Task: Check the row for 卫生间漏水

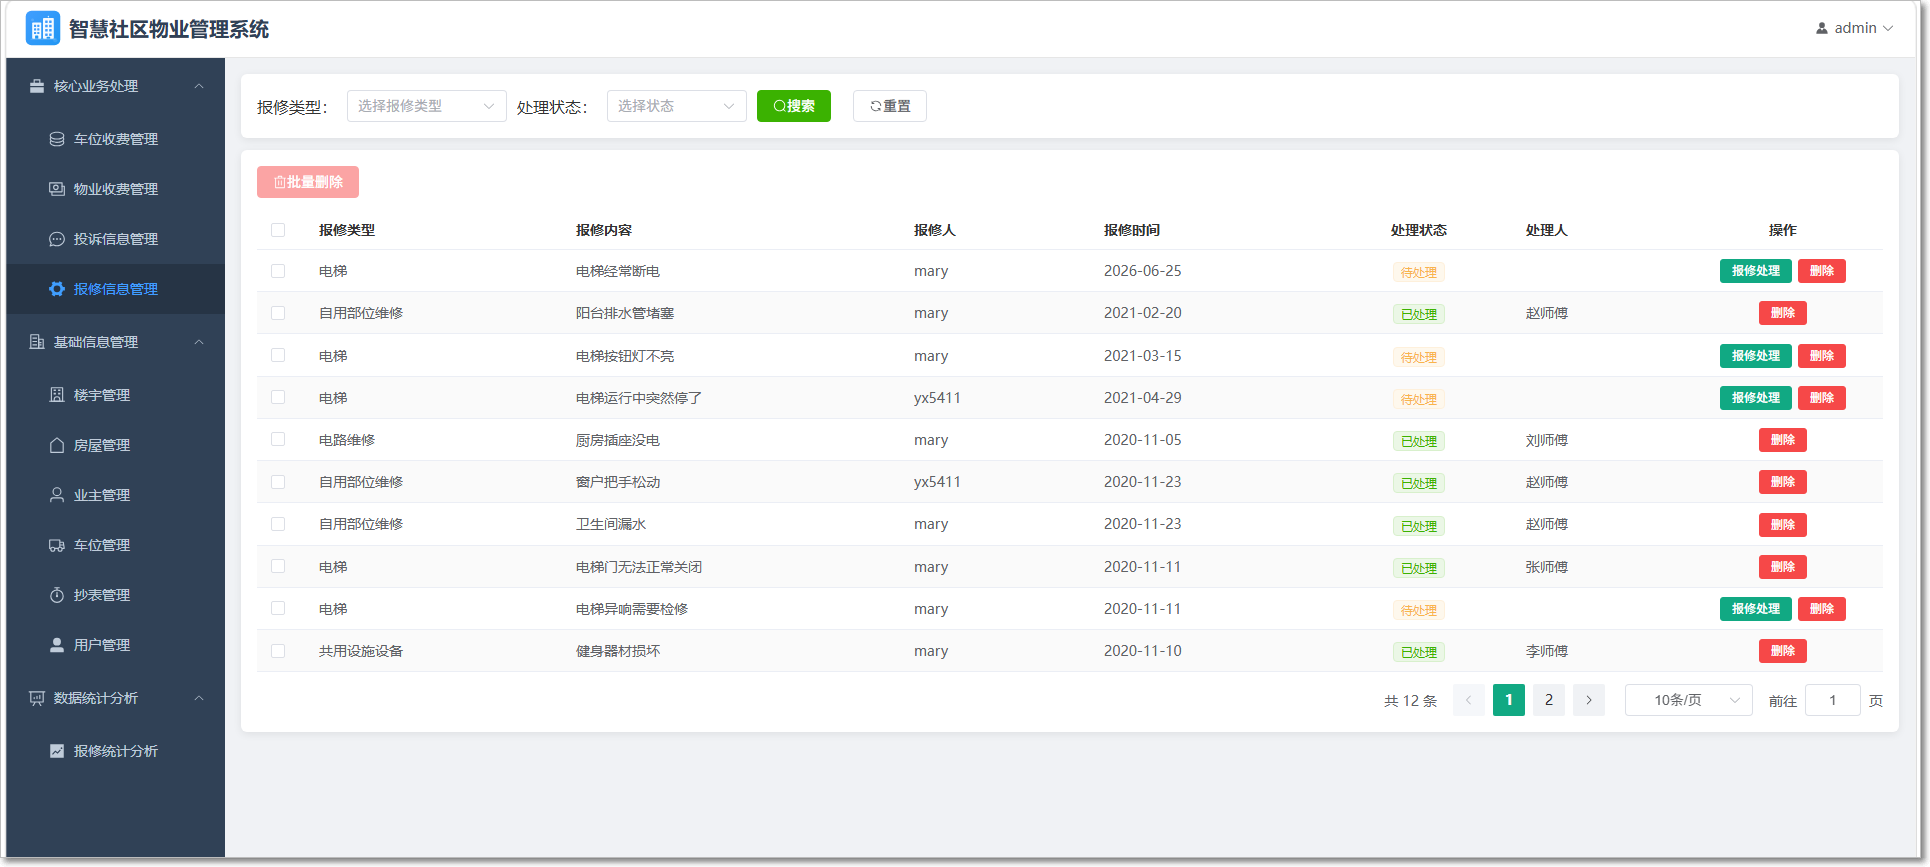Action: click(278, 524)
